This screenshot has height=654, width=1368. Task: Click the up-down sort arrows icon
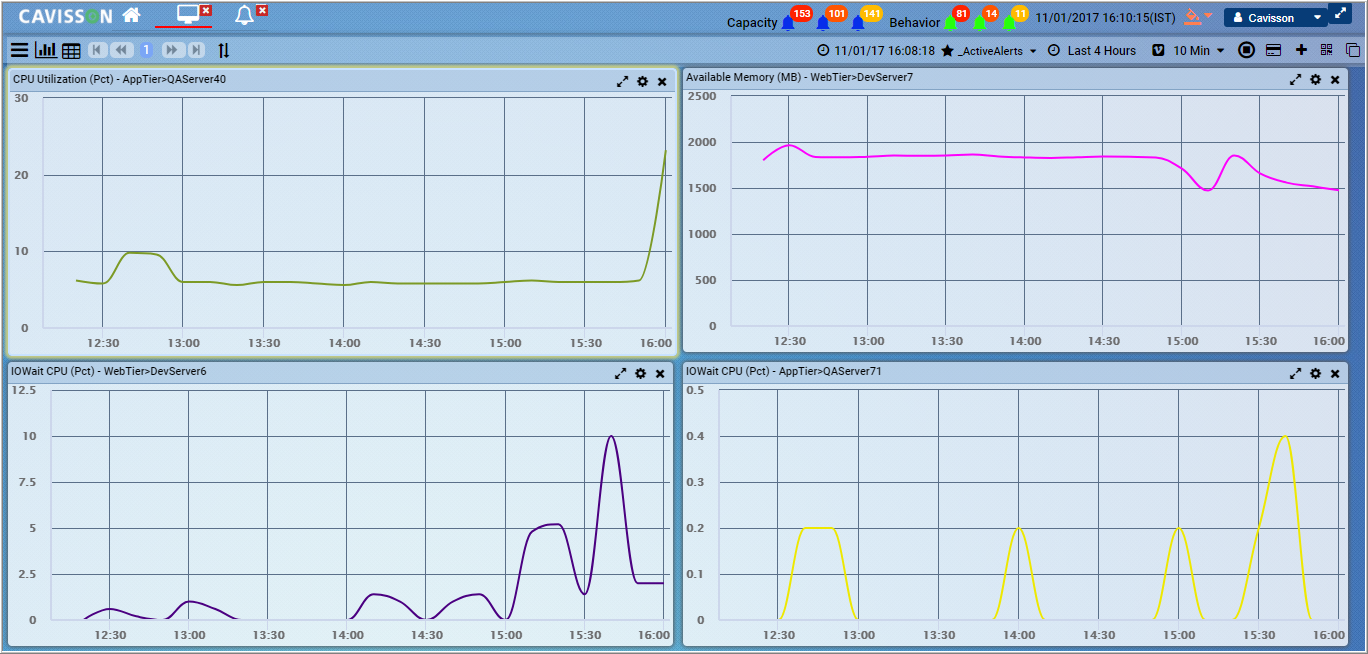click(x=223, y=50)
